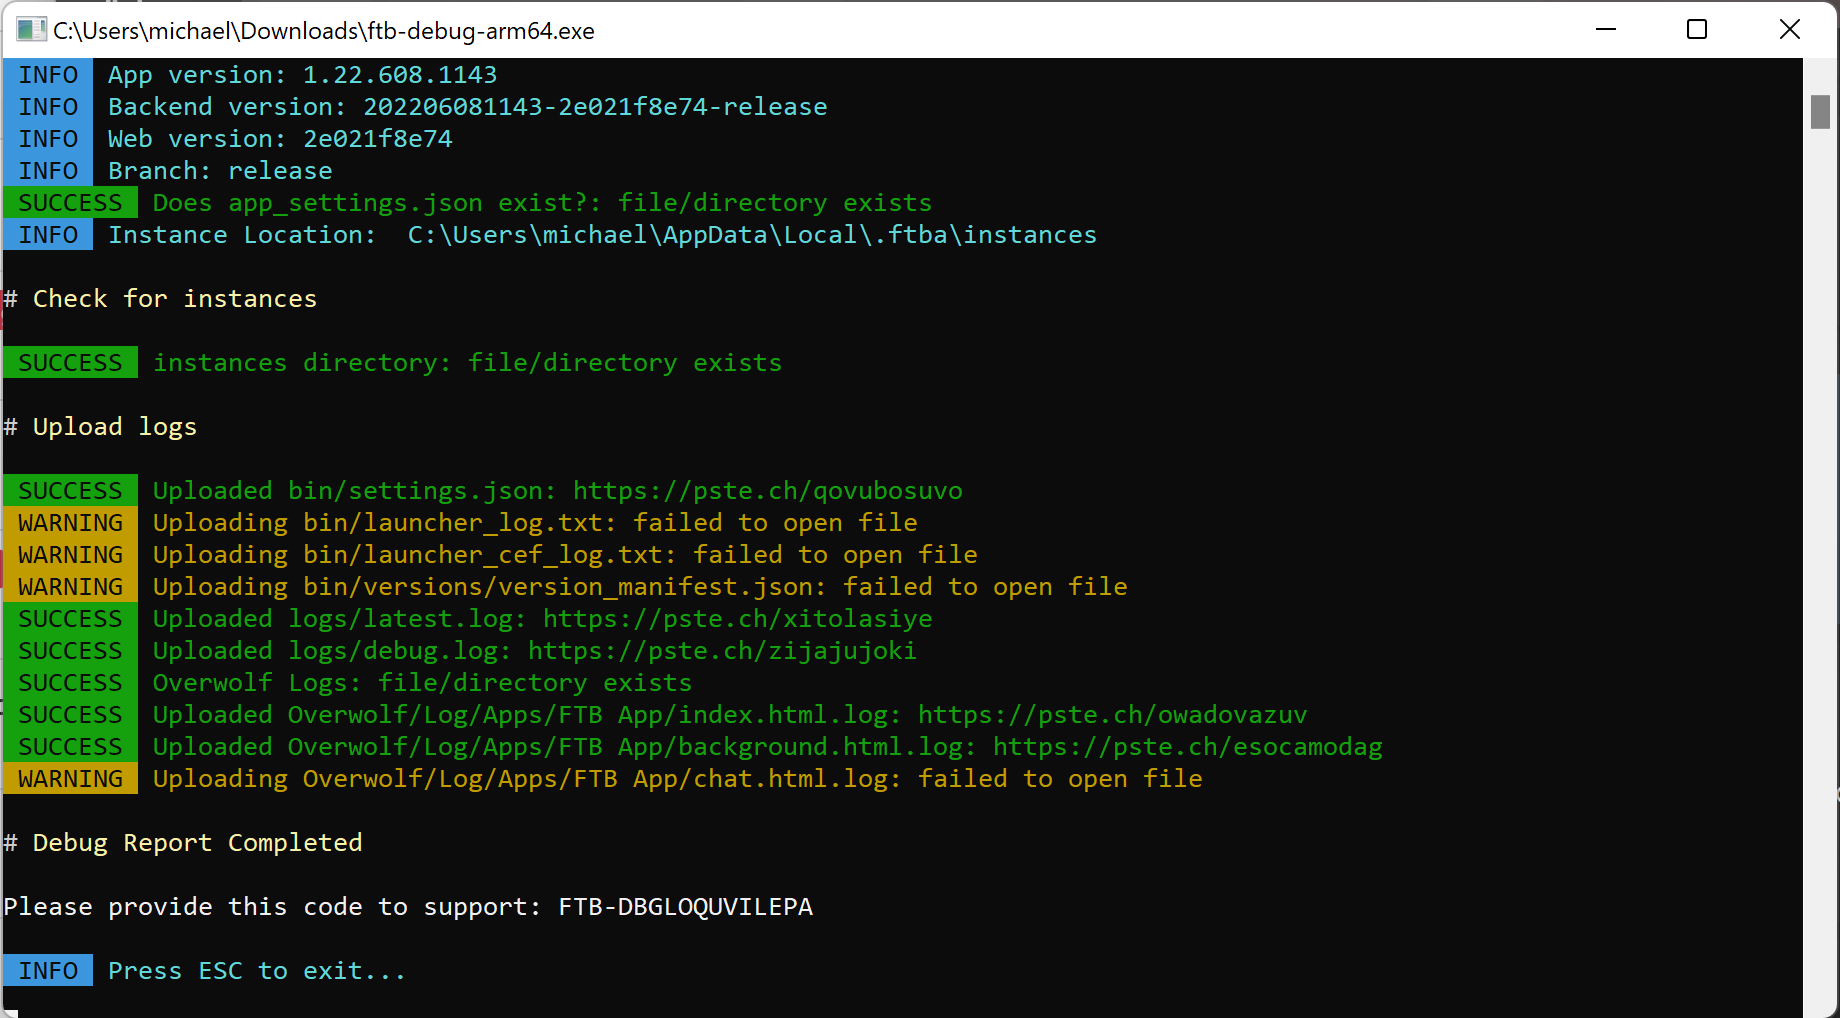Click the SUCCESS badge for app_settings.json
This screenshot has height=1018, width=1840.
pyautogui.click(x=70, y=203)
